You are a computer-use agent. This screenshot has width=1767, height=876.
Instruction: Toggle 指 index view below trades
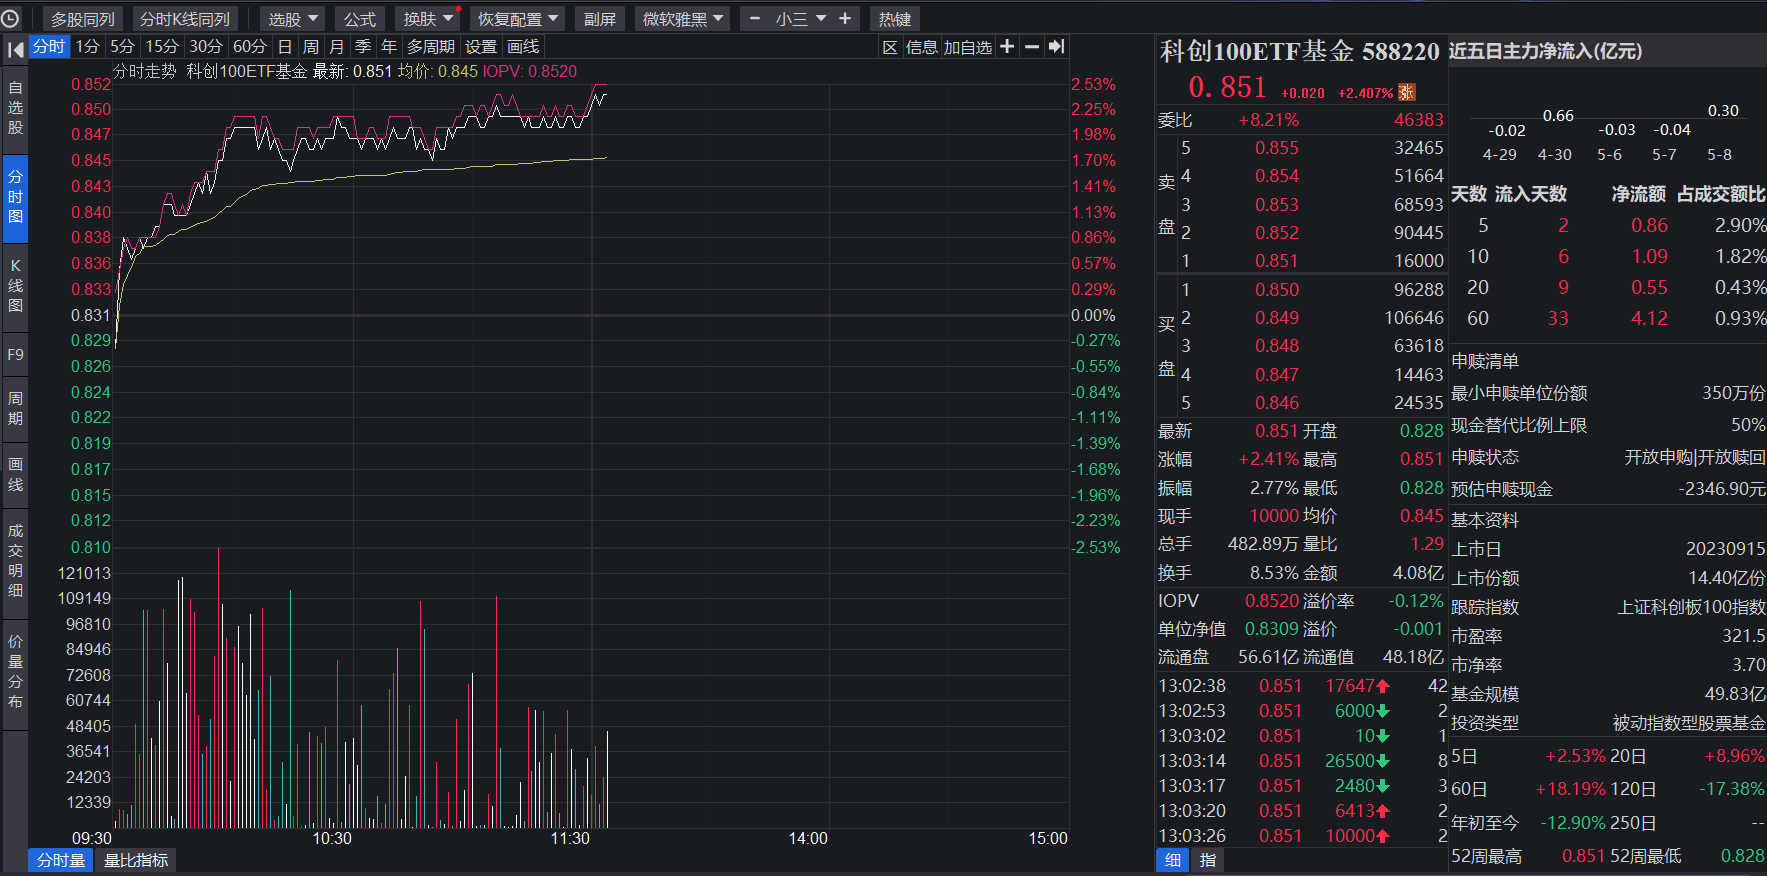1207,860
